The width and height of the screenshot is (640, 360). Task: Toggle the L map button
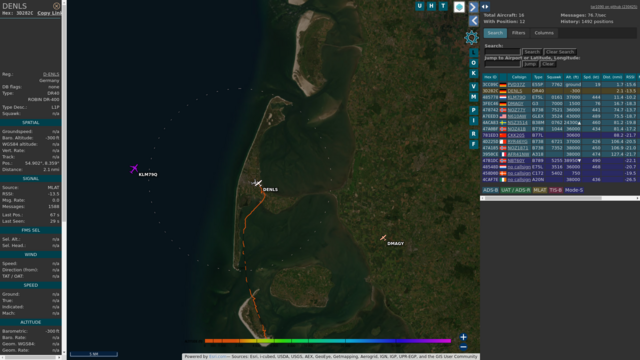tap(473, 53)
